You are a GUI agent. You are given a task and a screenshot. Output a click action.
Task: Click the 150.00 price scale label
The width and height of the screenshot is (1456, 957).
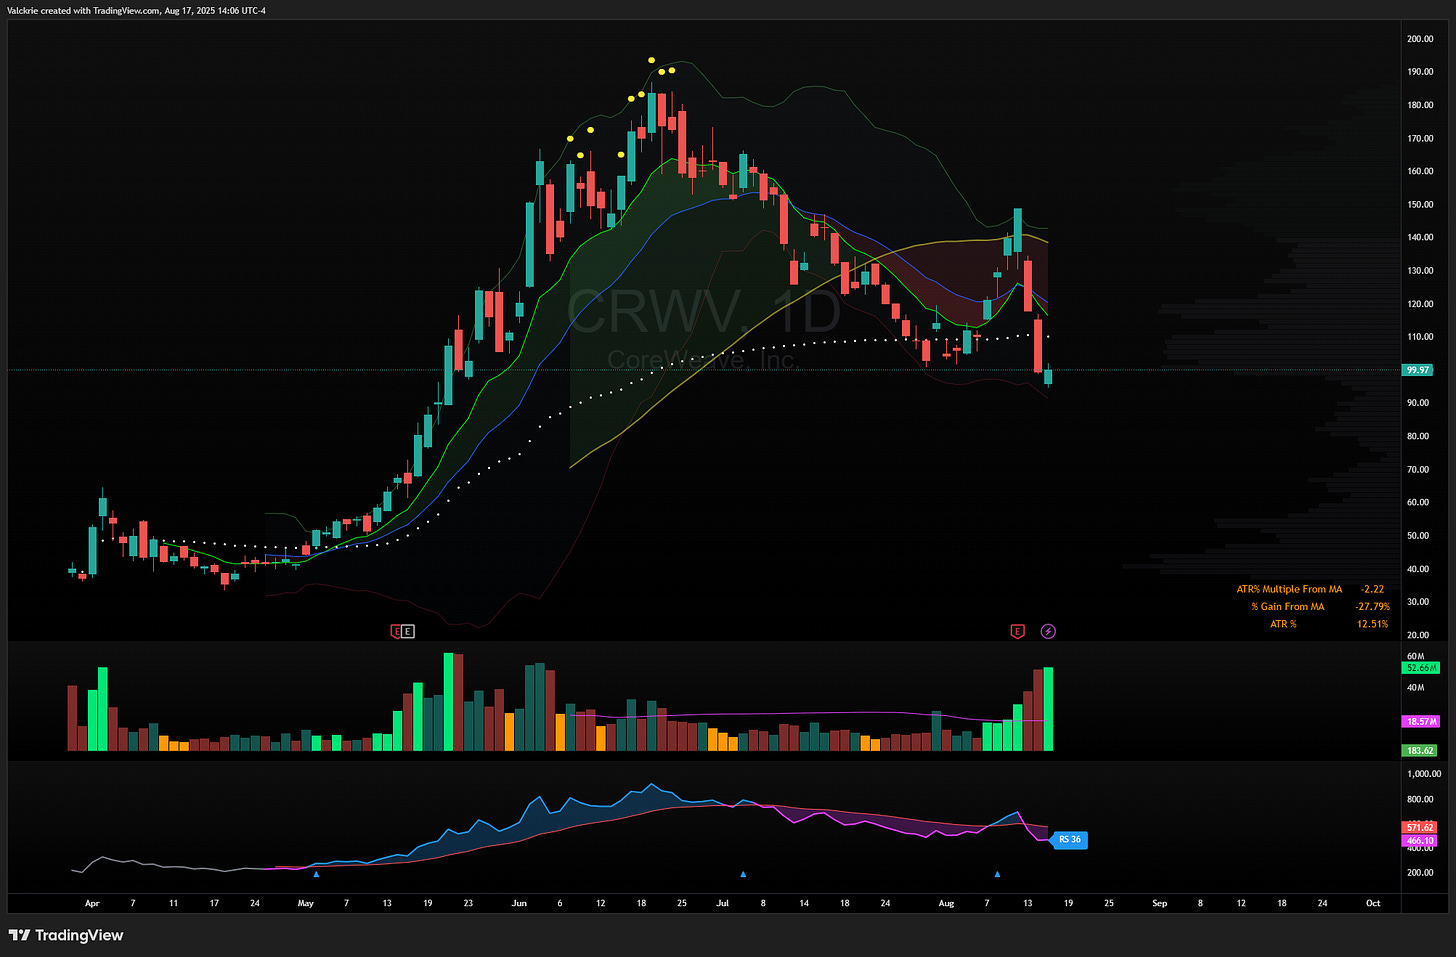(1420, 205)
